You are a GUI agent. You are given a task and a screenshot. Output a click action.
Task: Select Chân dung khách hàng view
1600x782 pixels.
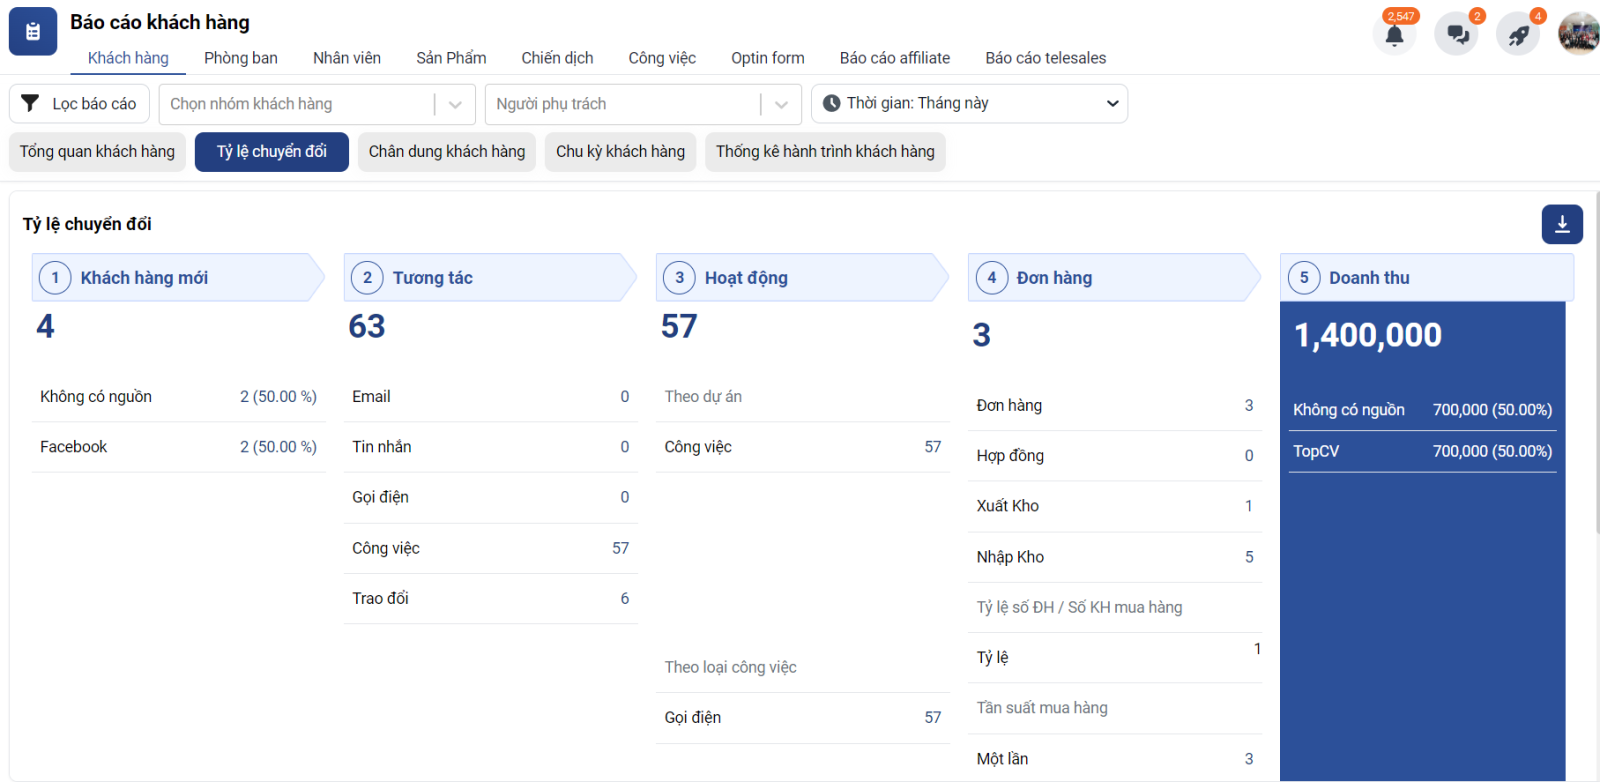tap(446, 152)
